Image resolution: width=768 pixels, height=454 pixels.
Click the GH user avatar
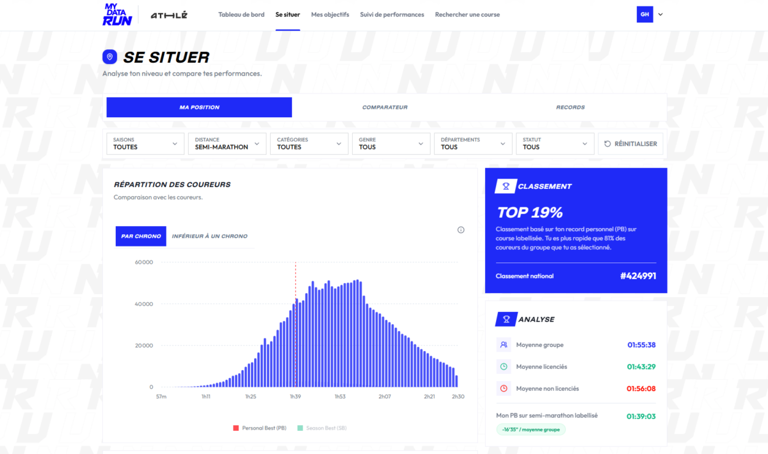[645, 14]
